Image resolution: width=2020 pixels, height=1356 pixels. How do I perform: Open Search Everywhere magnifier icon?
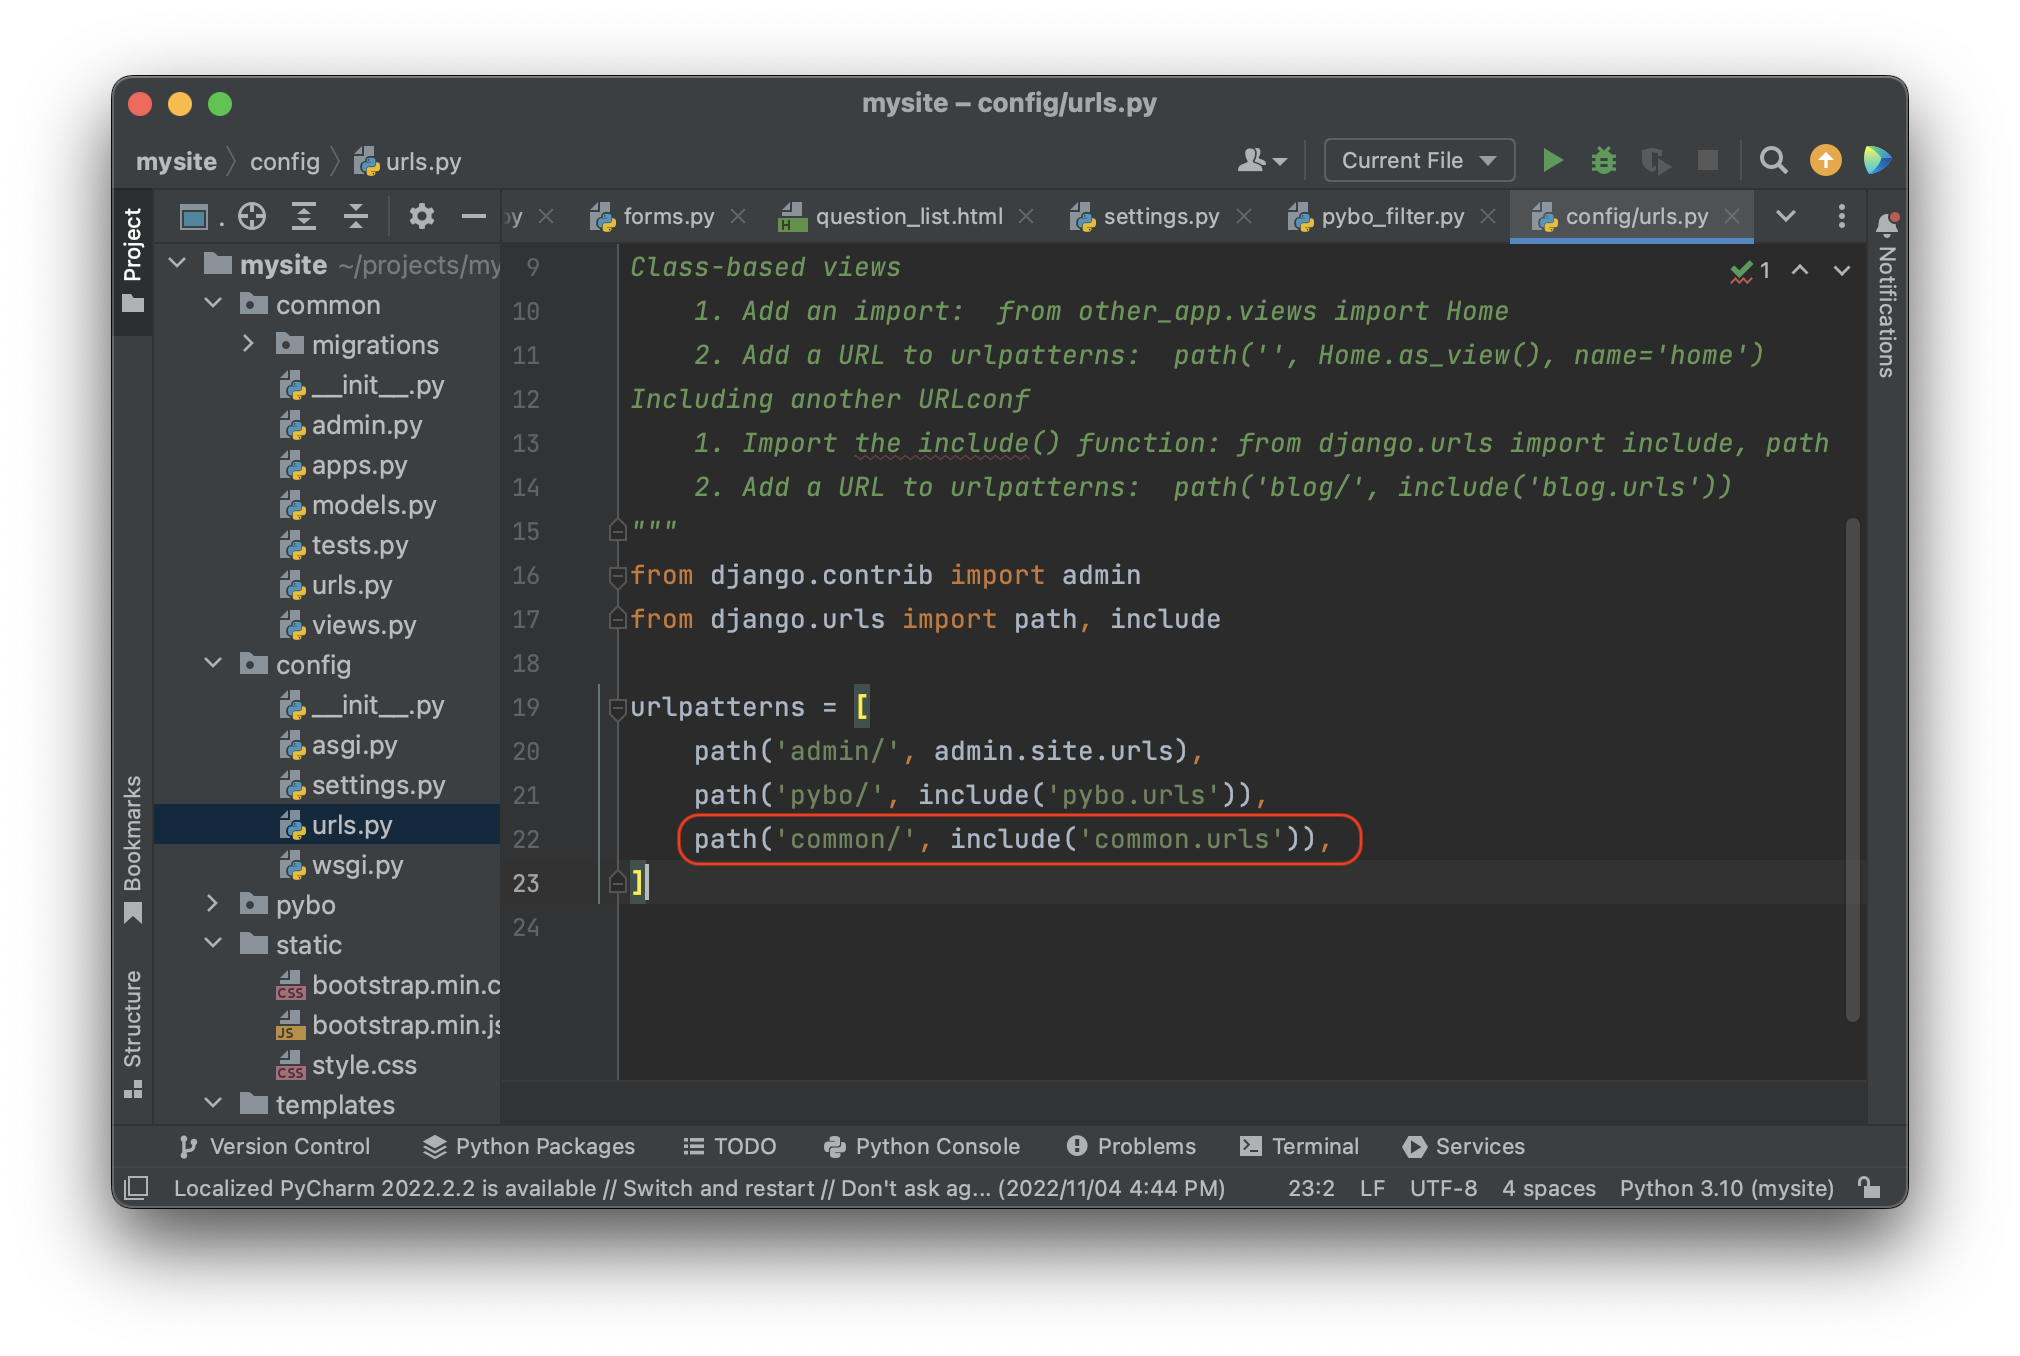[1773, 160]
